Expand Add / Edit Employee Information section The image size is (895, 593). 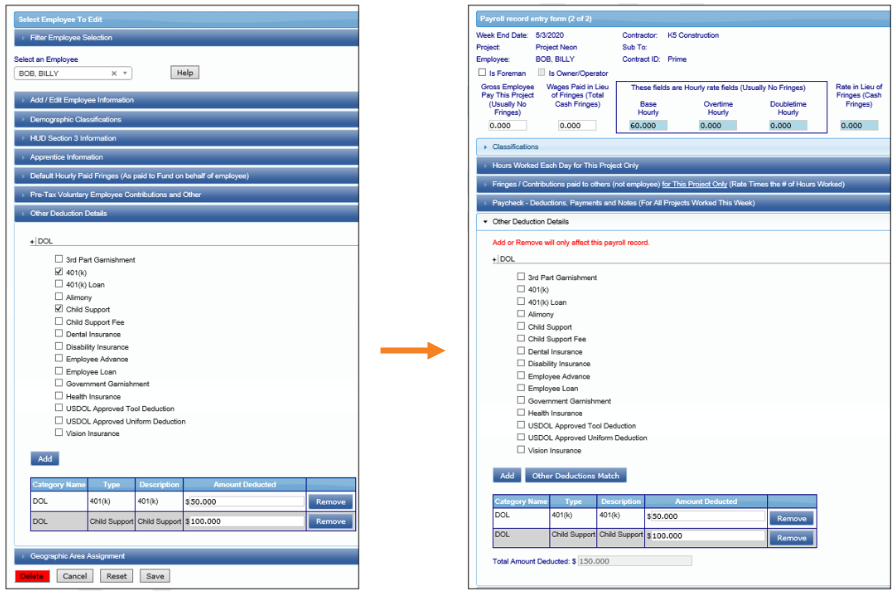tap(186, 100)
